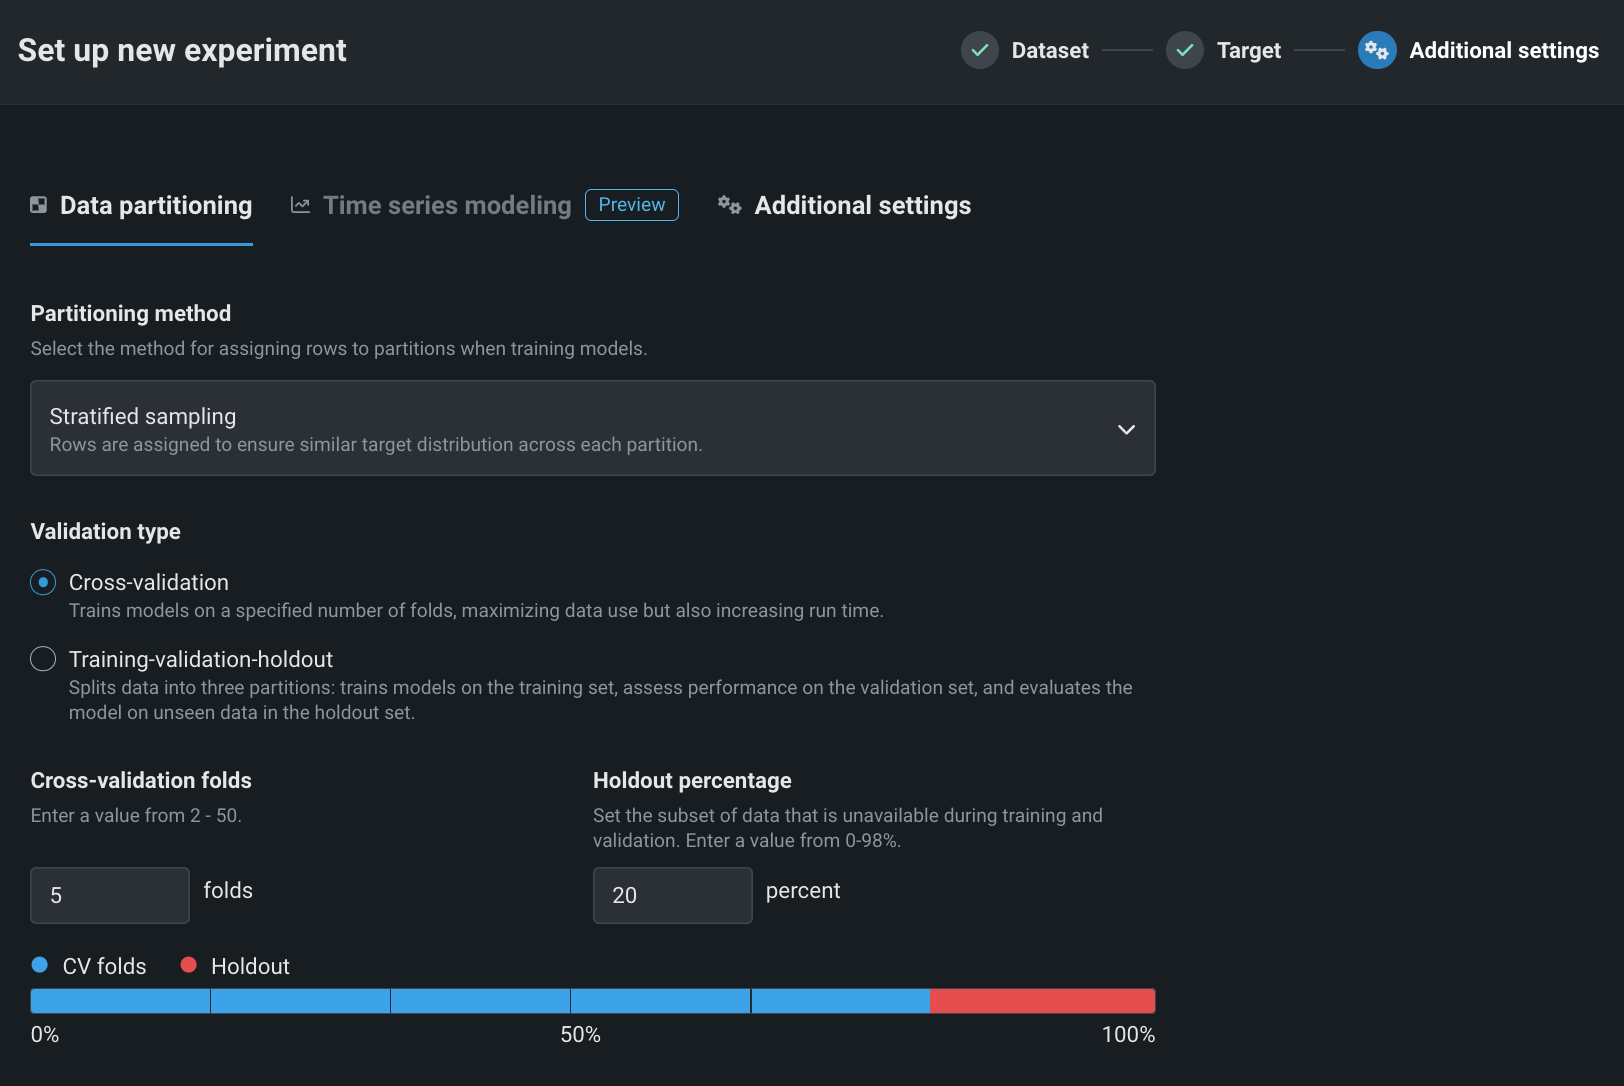Open the Additional settings tab
The image size is (1624, 1086).
pos(862,205)
